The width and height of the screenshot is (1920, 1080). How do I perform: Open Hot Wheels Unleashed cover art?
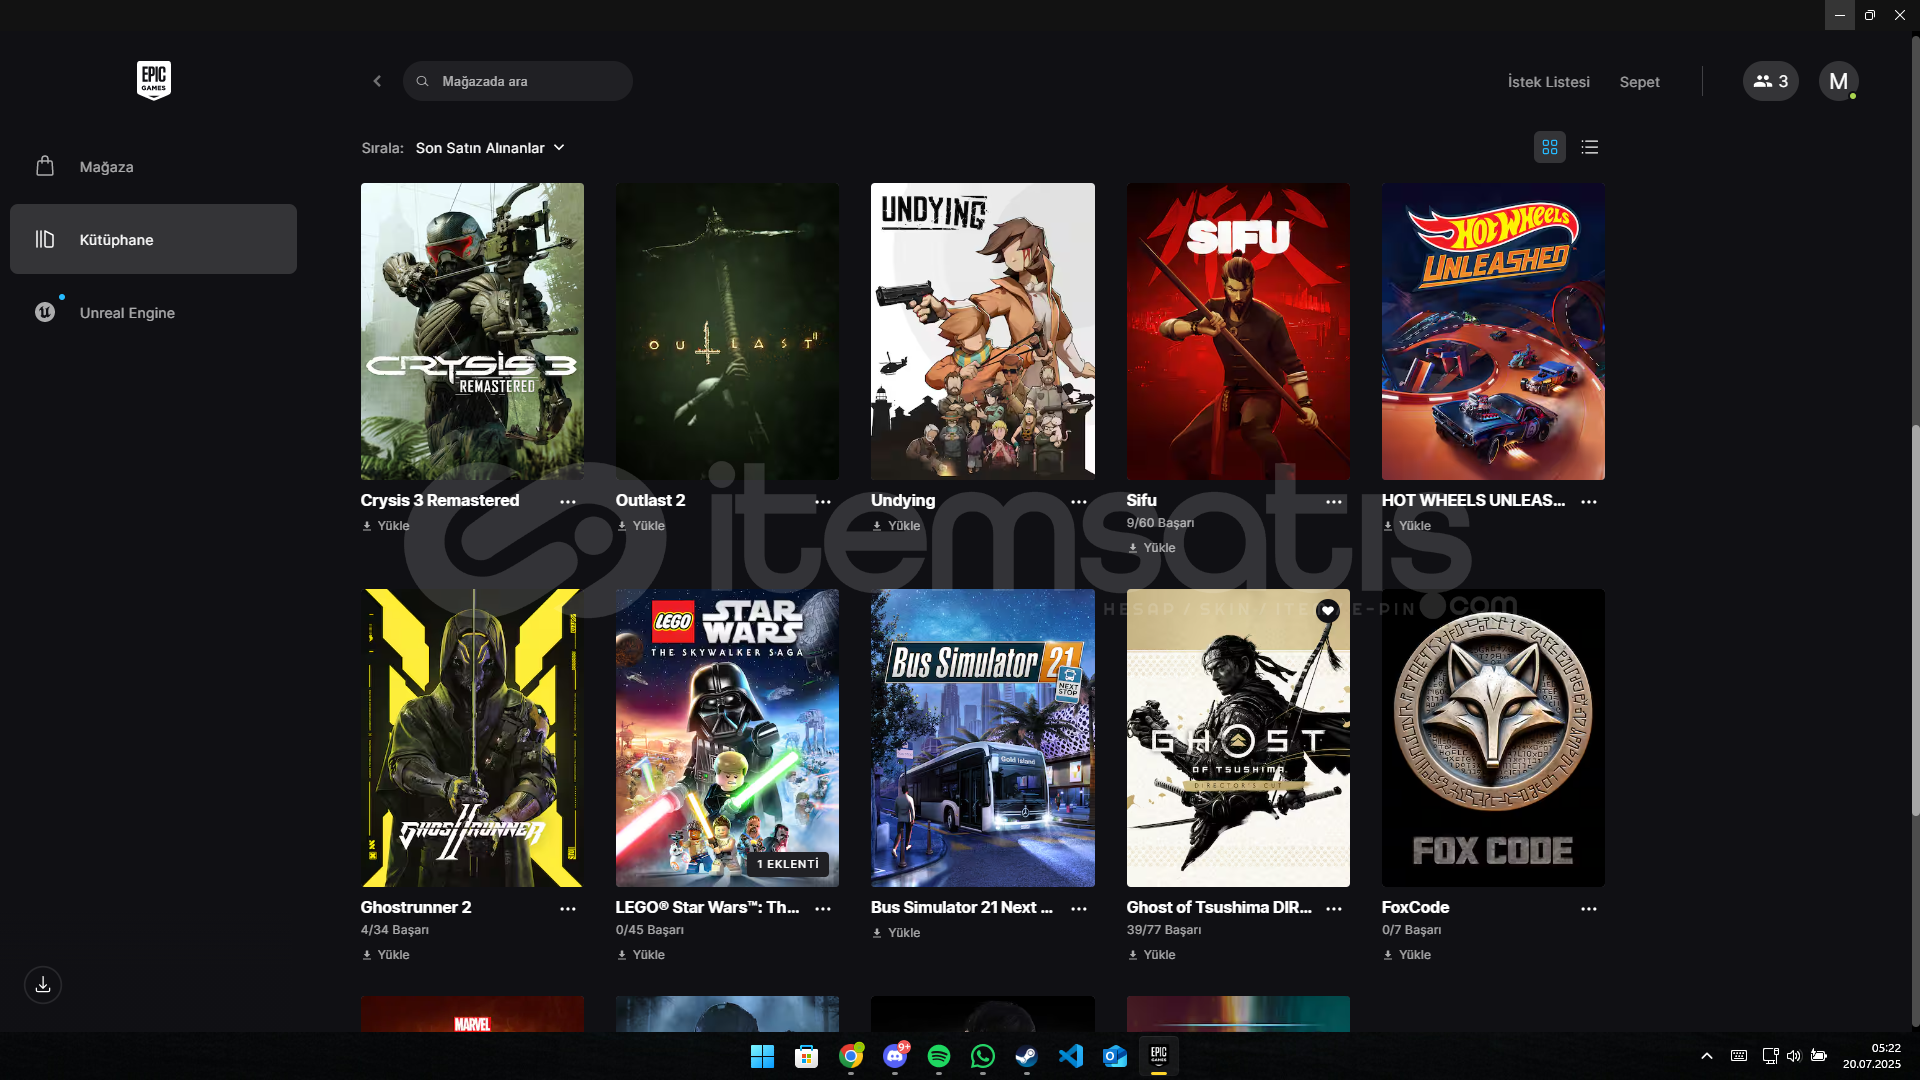(x=1493, y=331)
